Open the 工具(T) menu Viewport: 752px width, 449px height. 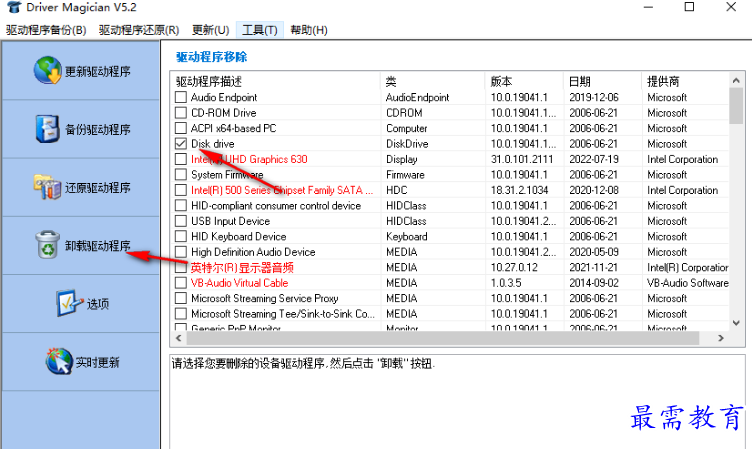click(259, 30)
